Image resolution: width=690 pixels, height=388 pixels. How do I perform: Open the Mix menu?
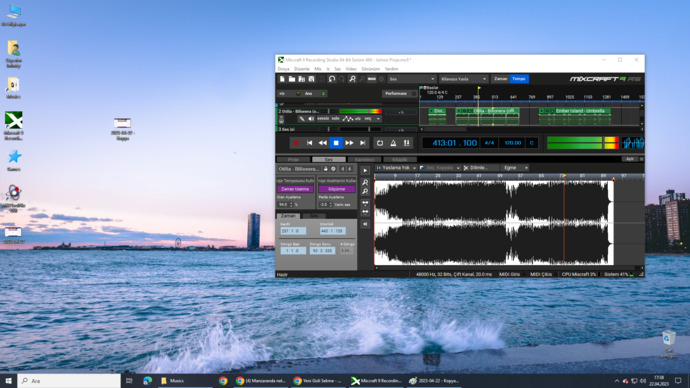[318, 69]
